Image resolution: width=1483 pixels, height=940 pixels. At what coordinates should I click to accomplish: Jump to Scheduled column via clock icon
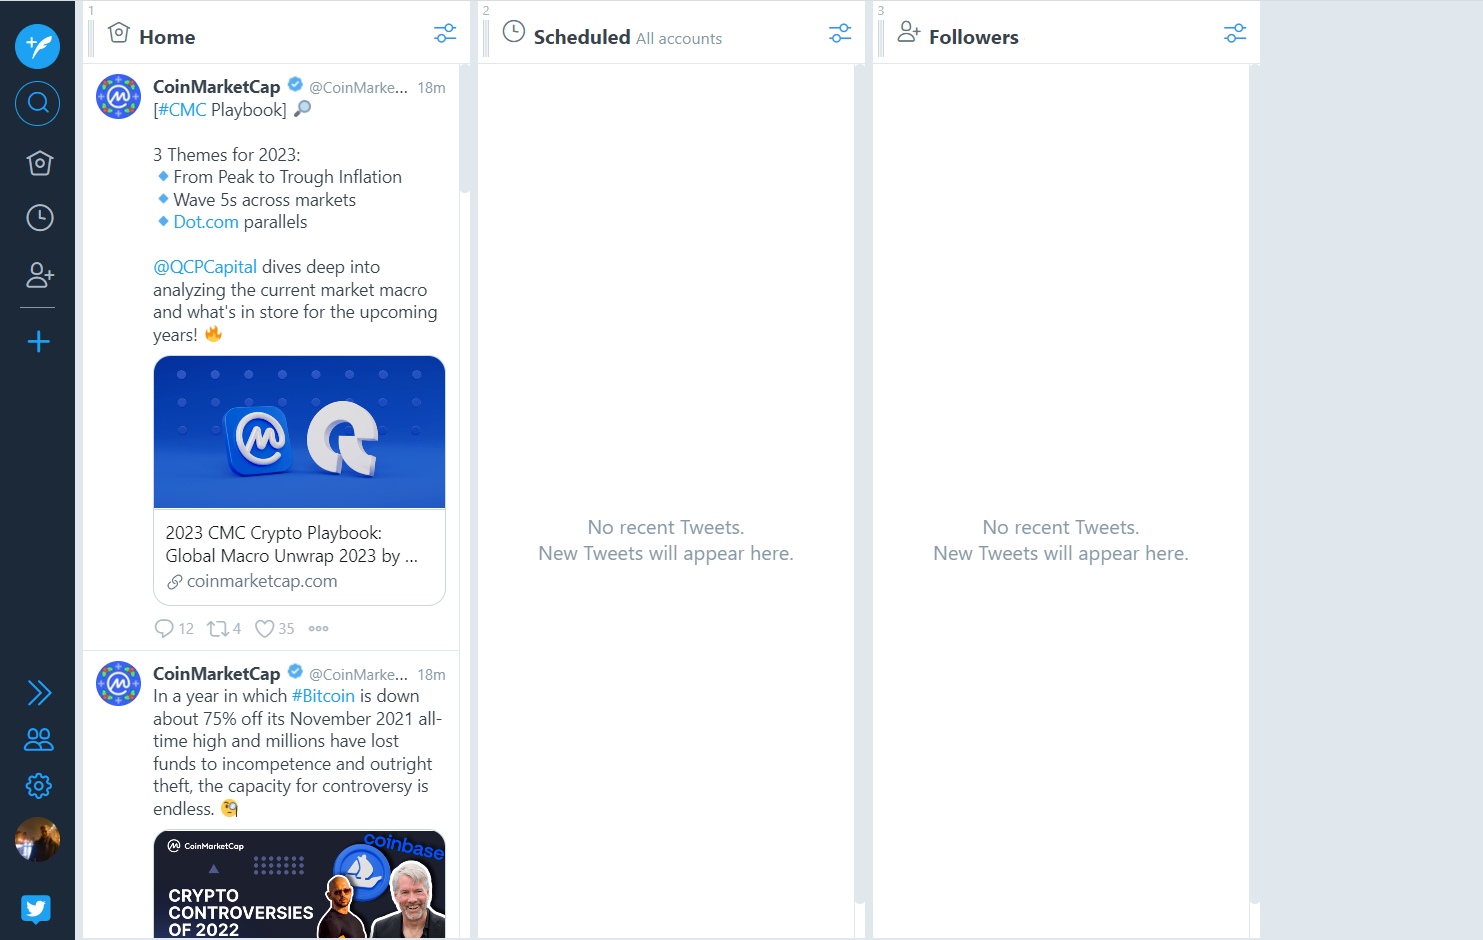pos(39,218)
